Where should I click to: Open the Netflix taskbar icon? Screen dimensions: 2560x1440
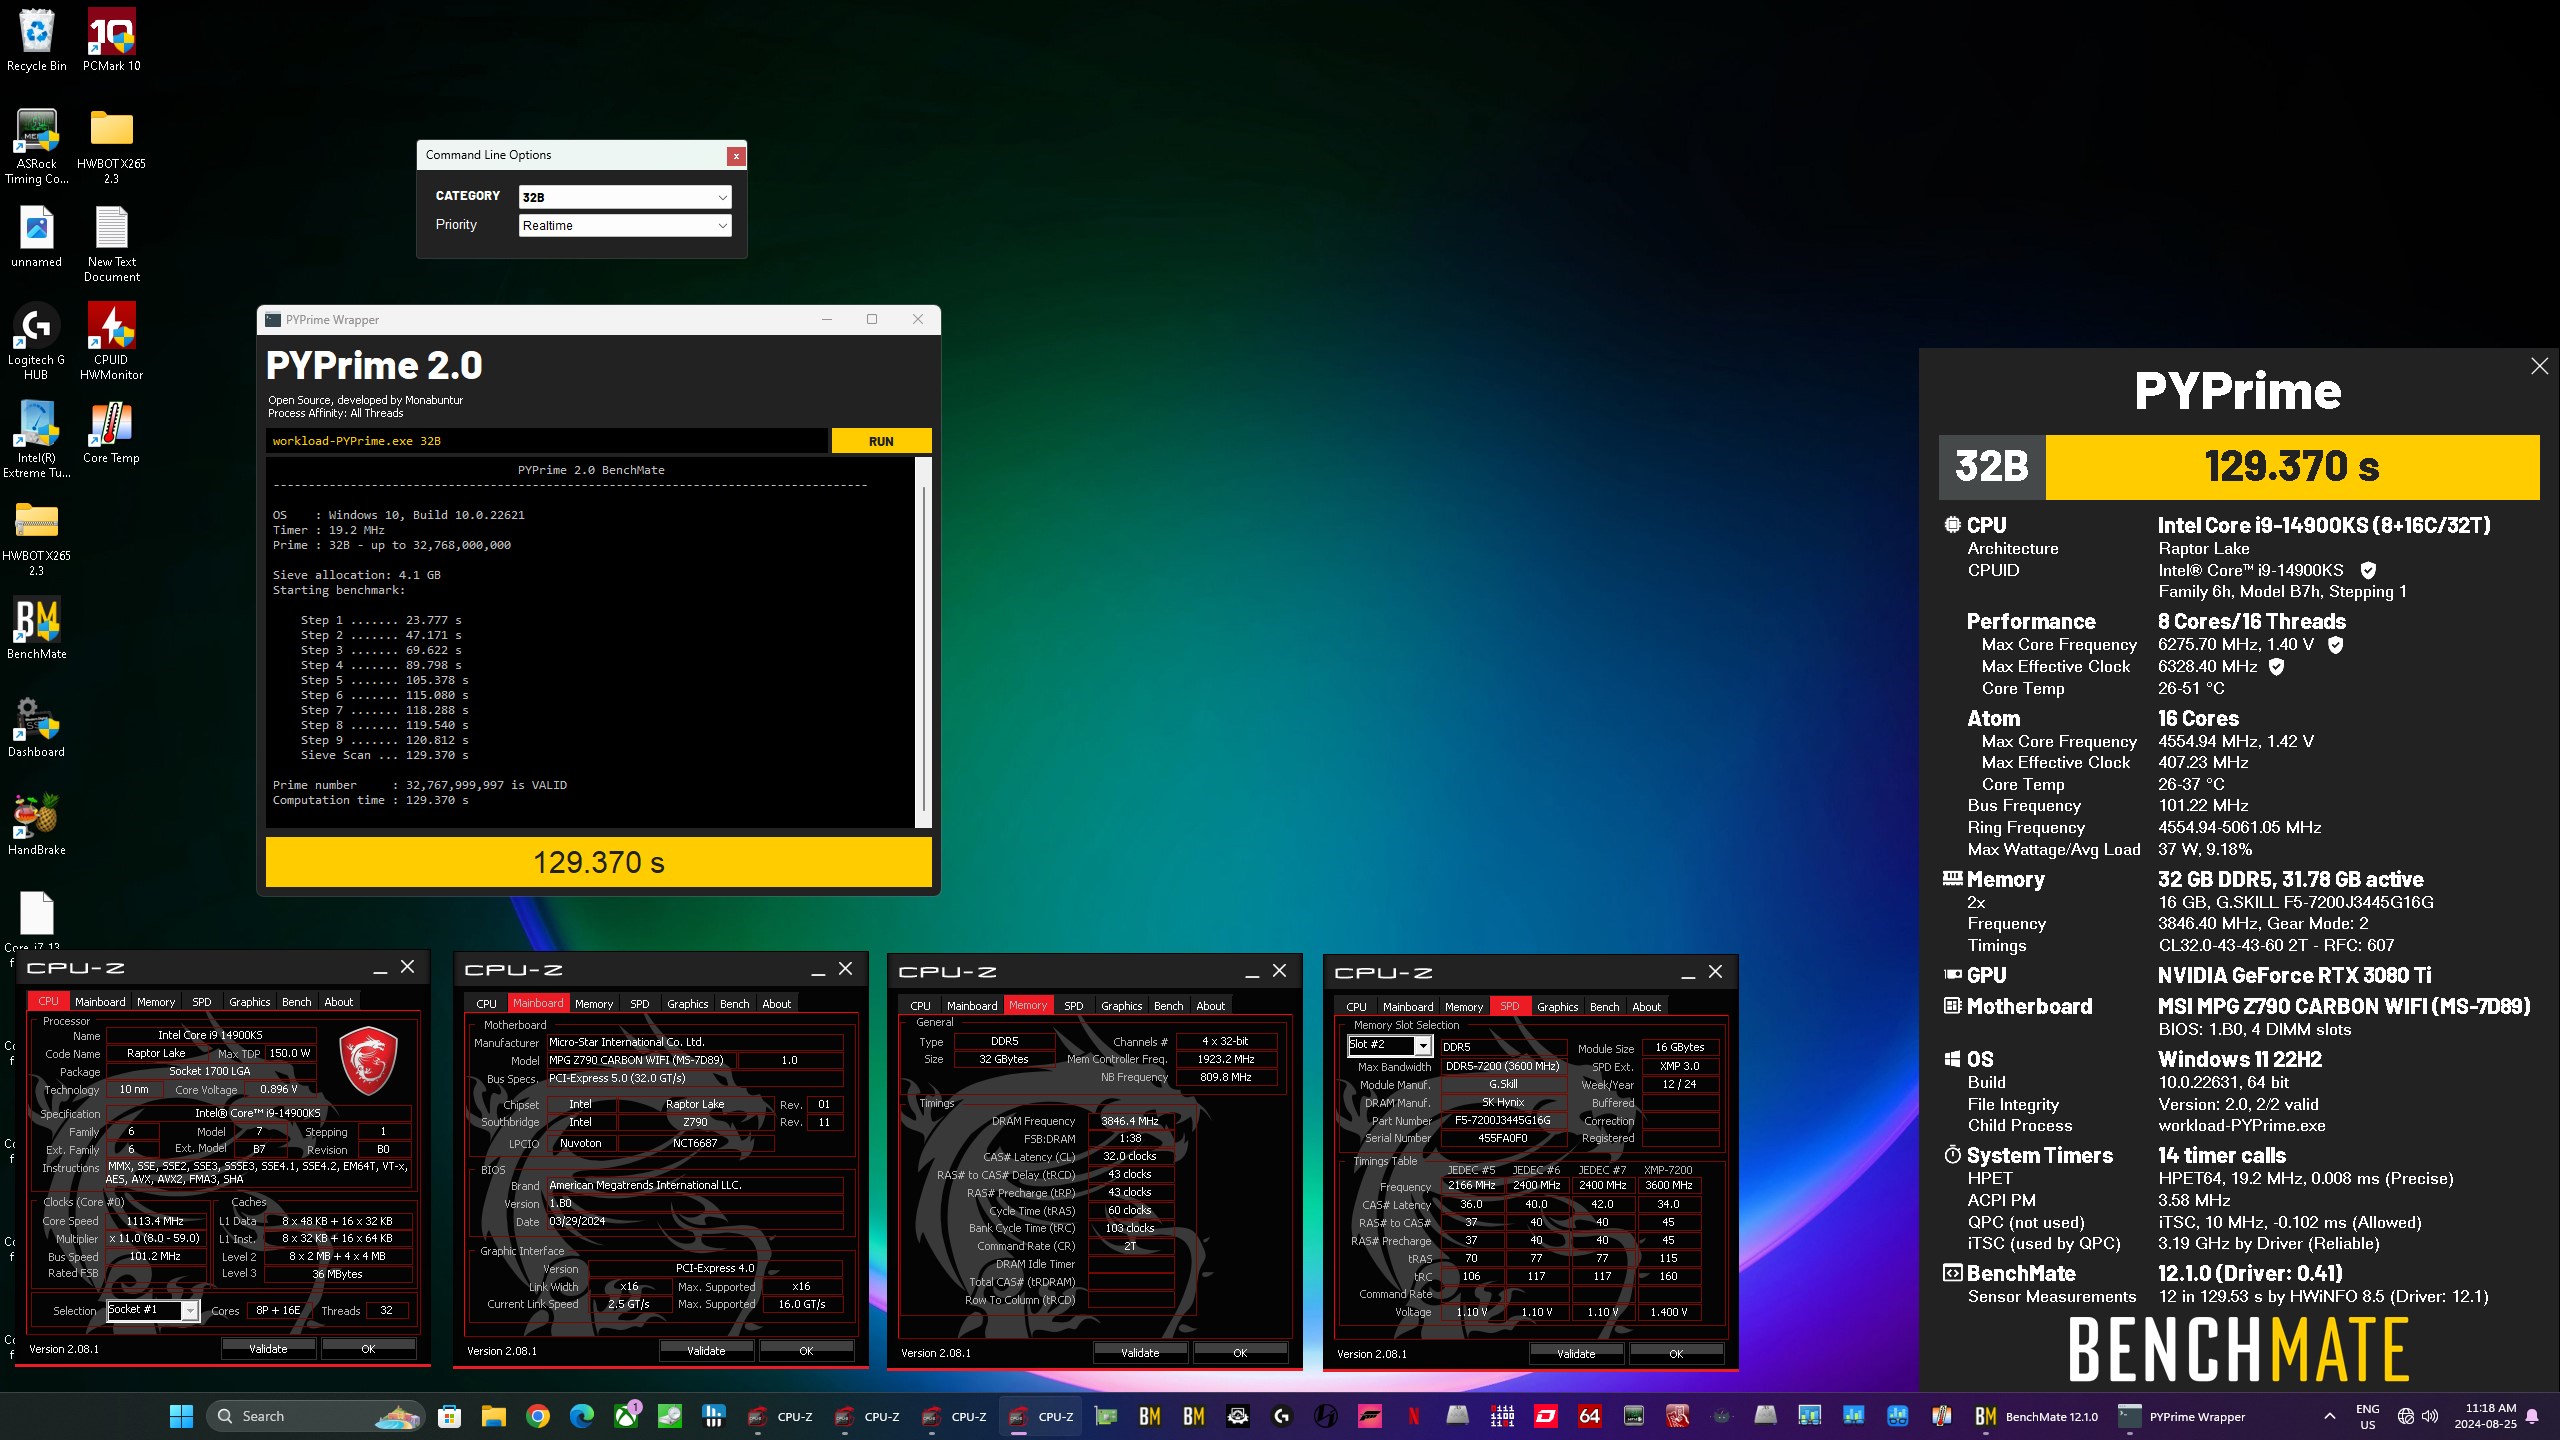pyautogui.click(x=1414, y=1416)
